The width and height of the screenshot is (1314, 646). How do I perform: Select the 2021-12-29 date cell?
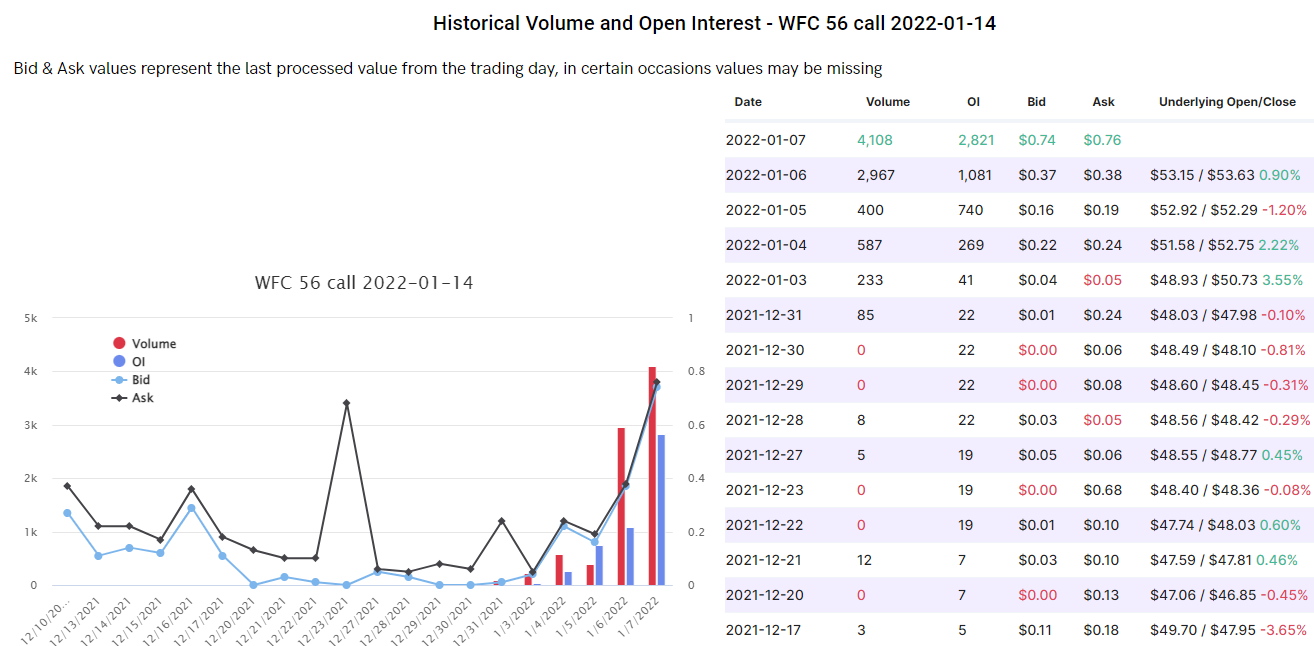pos(766,385)
